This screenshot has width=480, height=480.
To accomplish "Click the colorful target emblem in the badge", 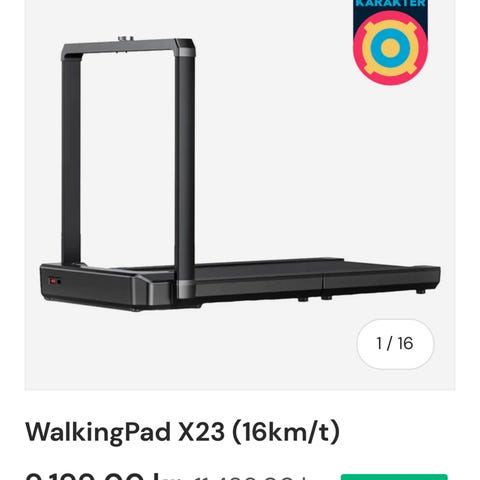I will (390, 48).
